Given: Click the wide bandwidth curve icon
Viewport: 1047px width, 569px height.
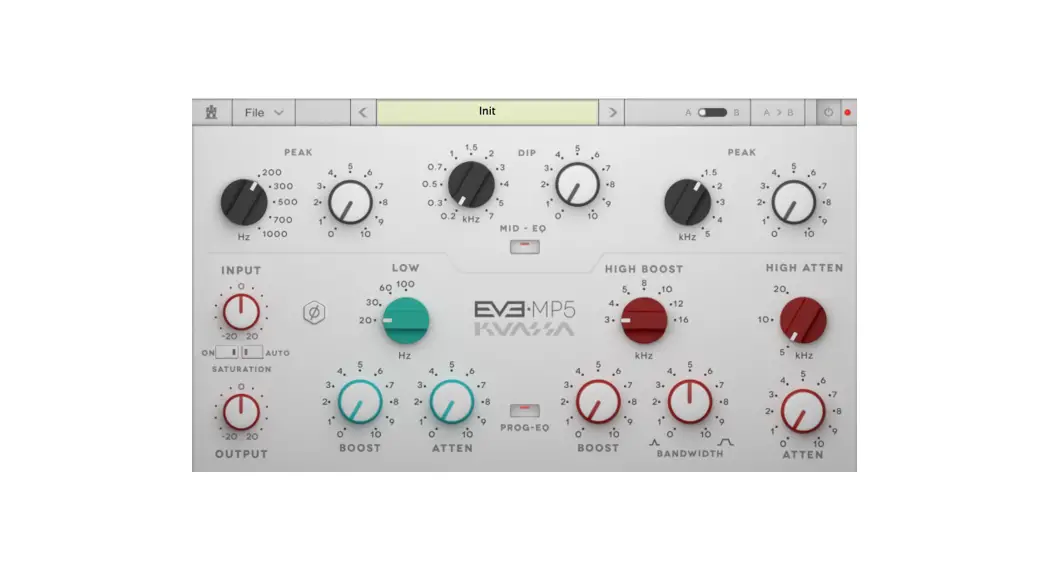Looking at the screenshot, I should click(x=725, y=442).
